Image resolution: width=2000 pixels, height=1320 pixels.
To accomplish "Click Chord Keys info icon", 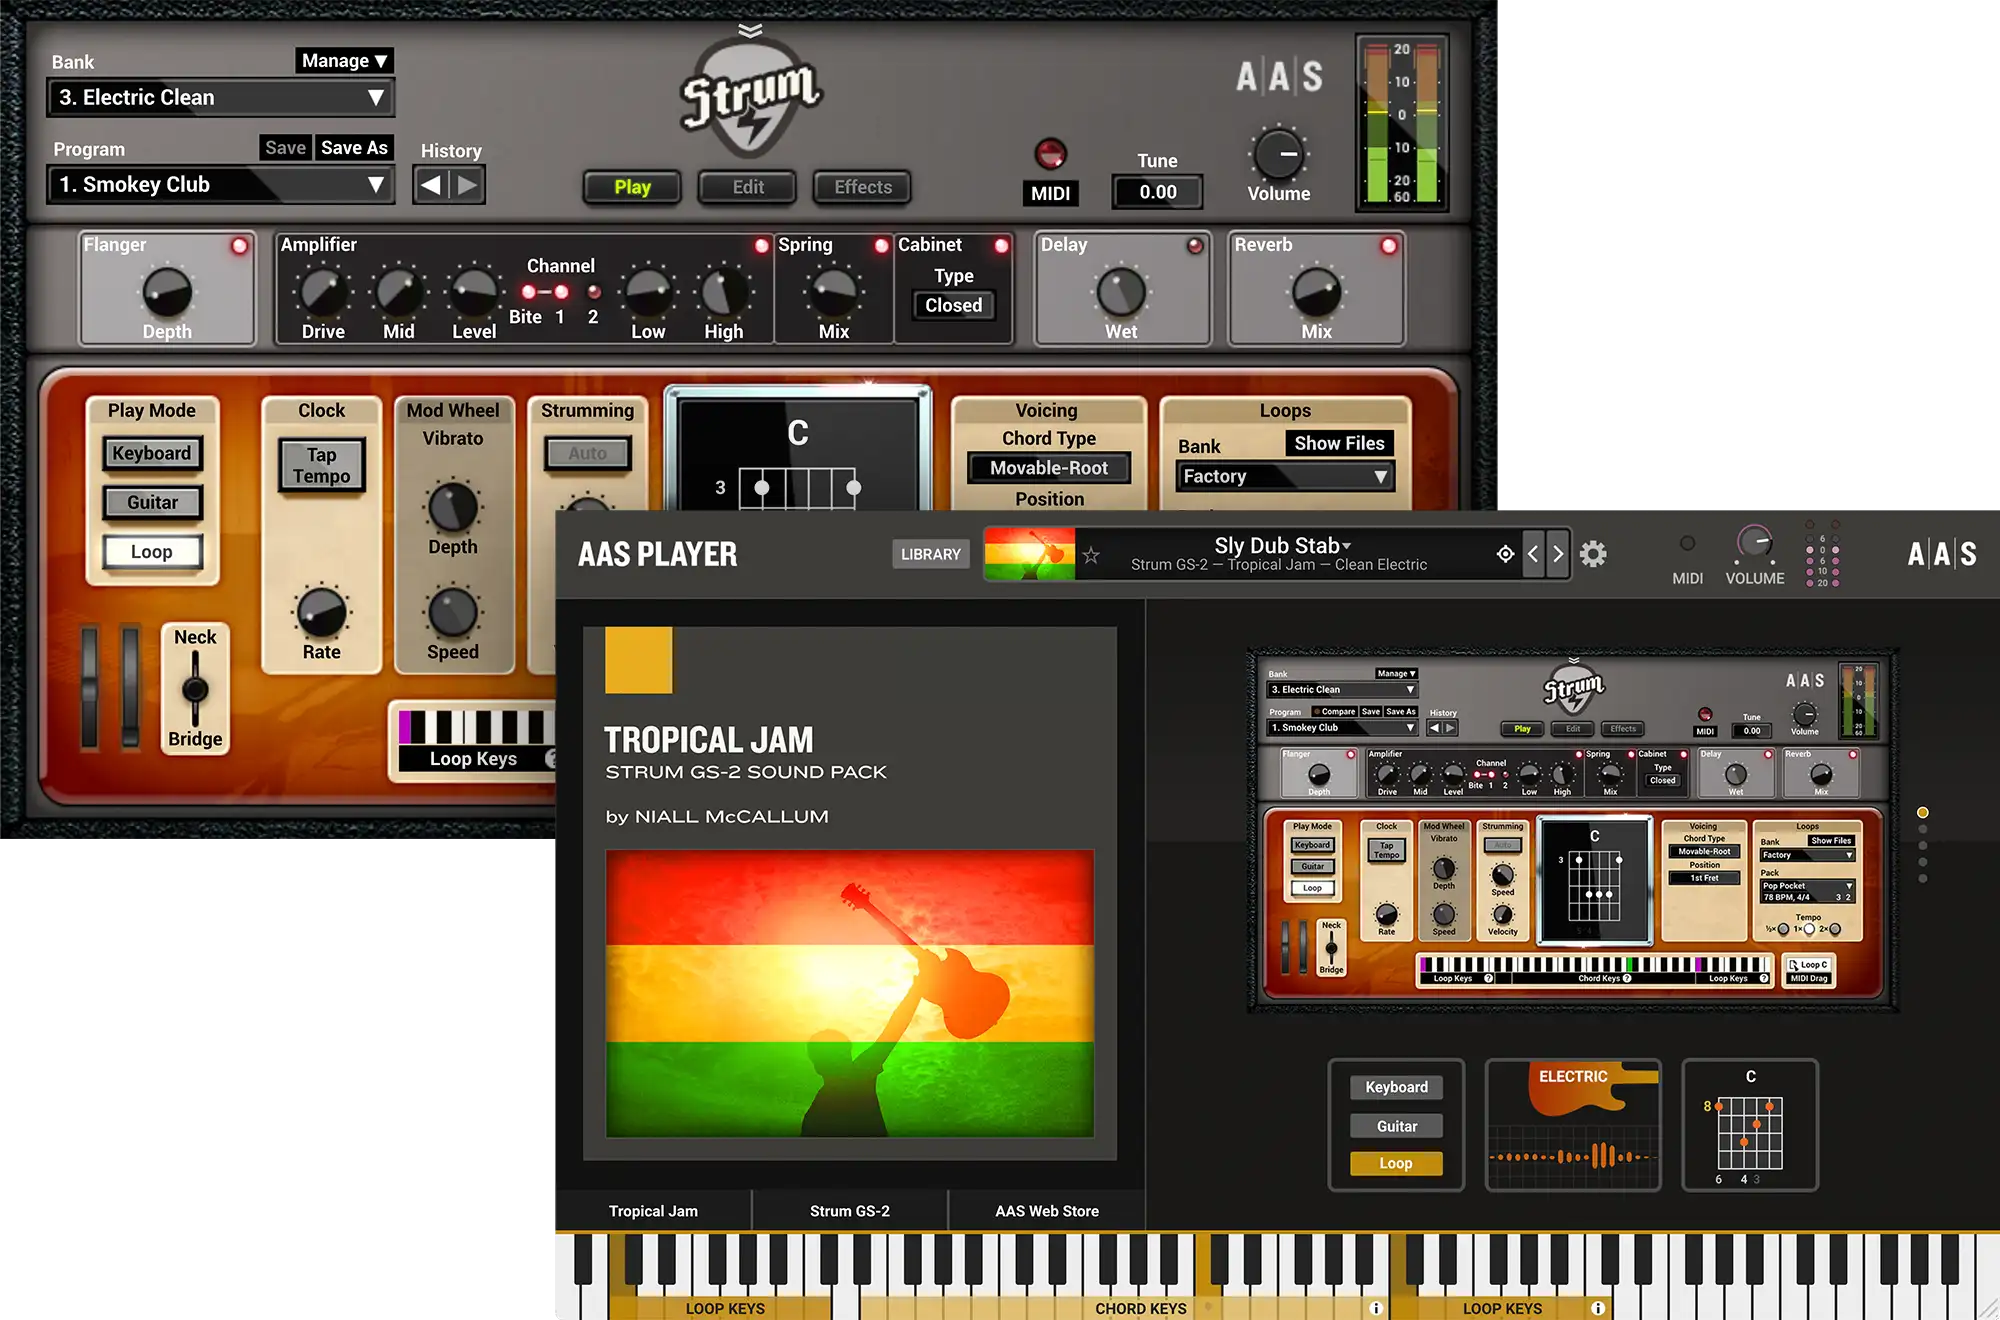I will tap(1376, 1308).
